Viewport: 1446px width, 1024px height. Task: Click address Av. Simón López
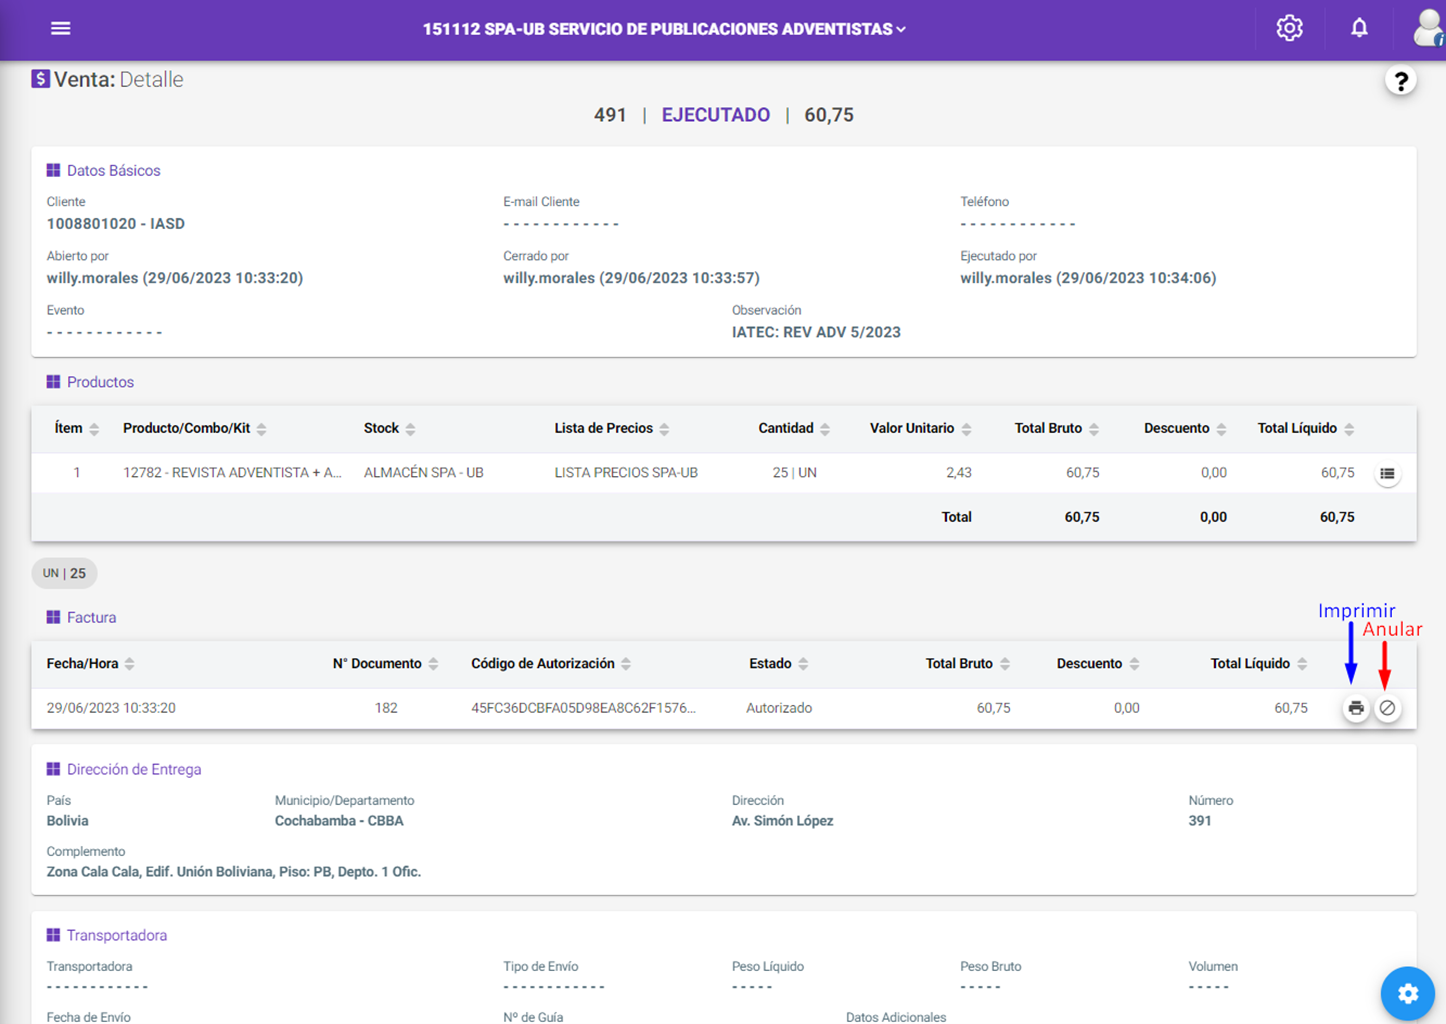782,821
